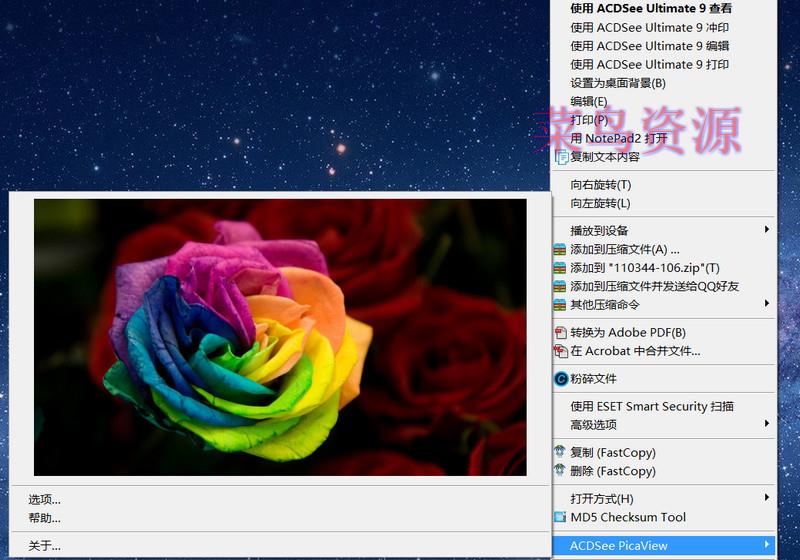
Task: Select the 编辑(E) menu entry
Action: (589, 101)
